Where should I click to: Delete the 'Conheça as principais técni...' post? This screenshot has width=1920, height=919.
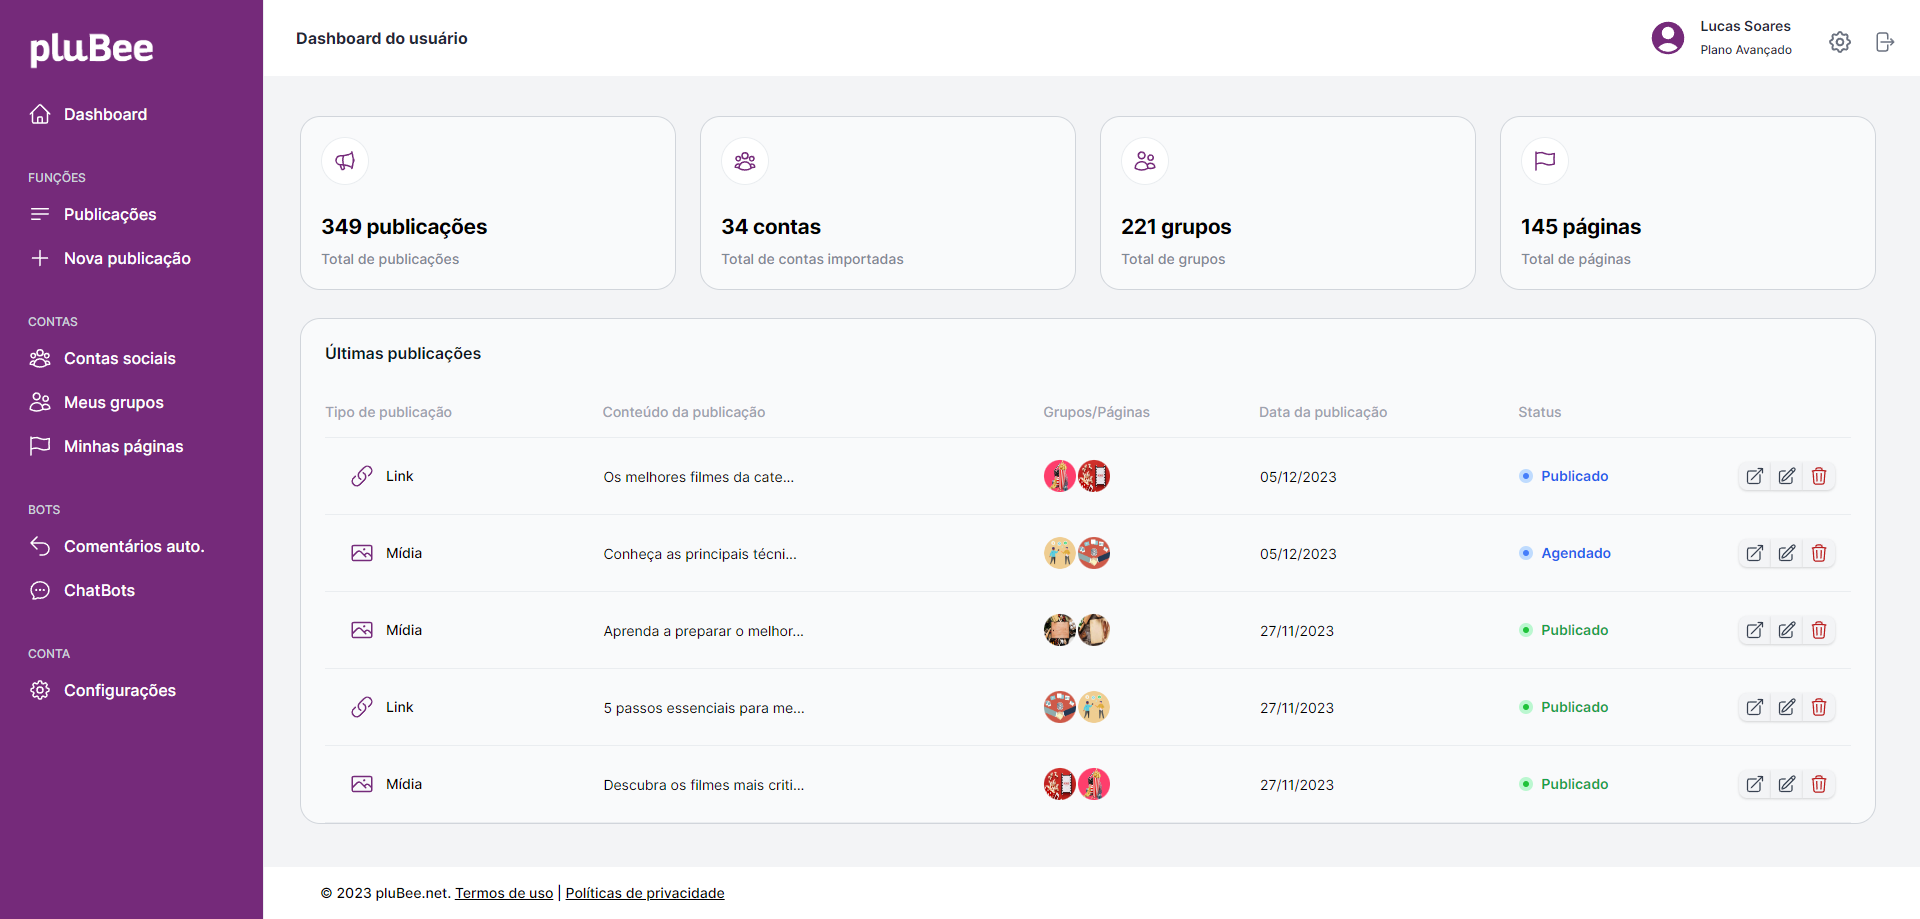(1819, 553)
